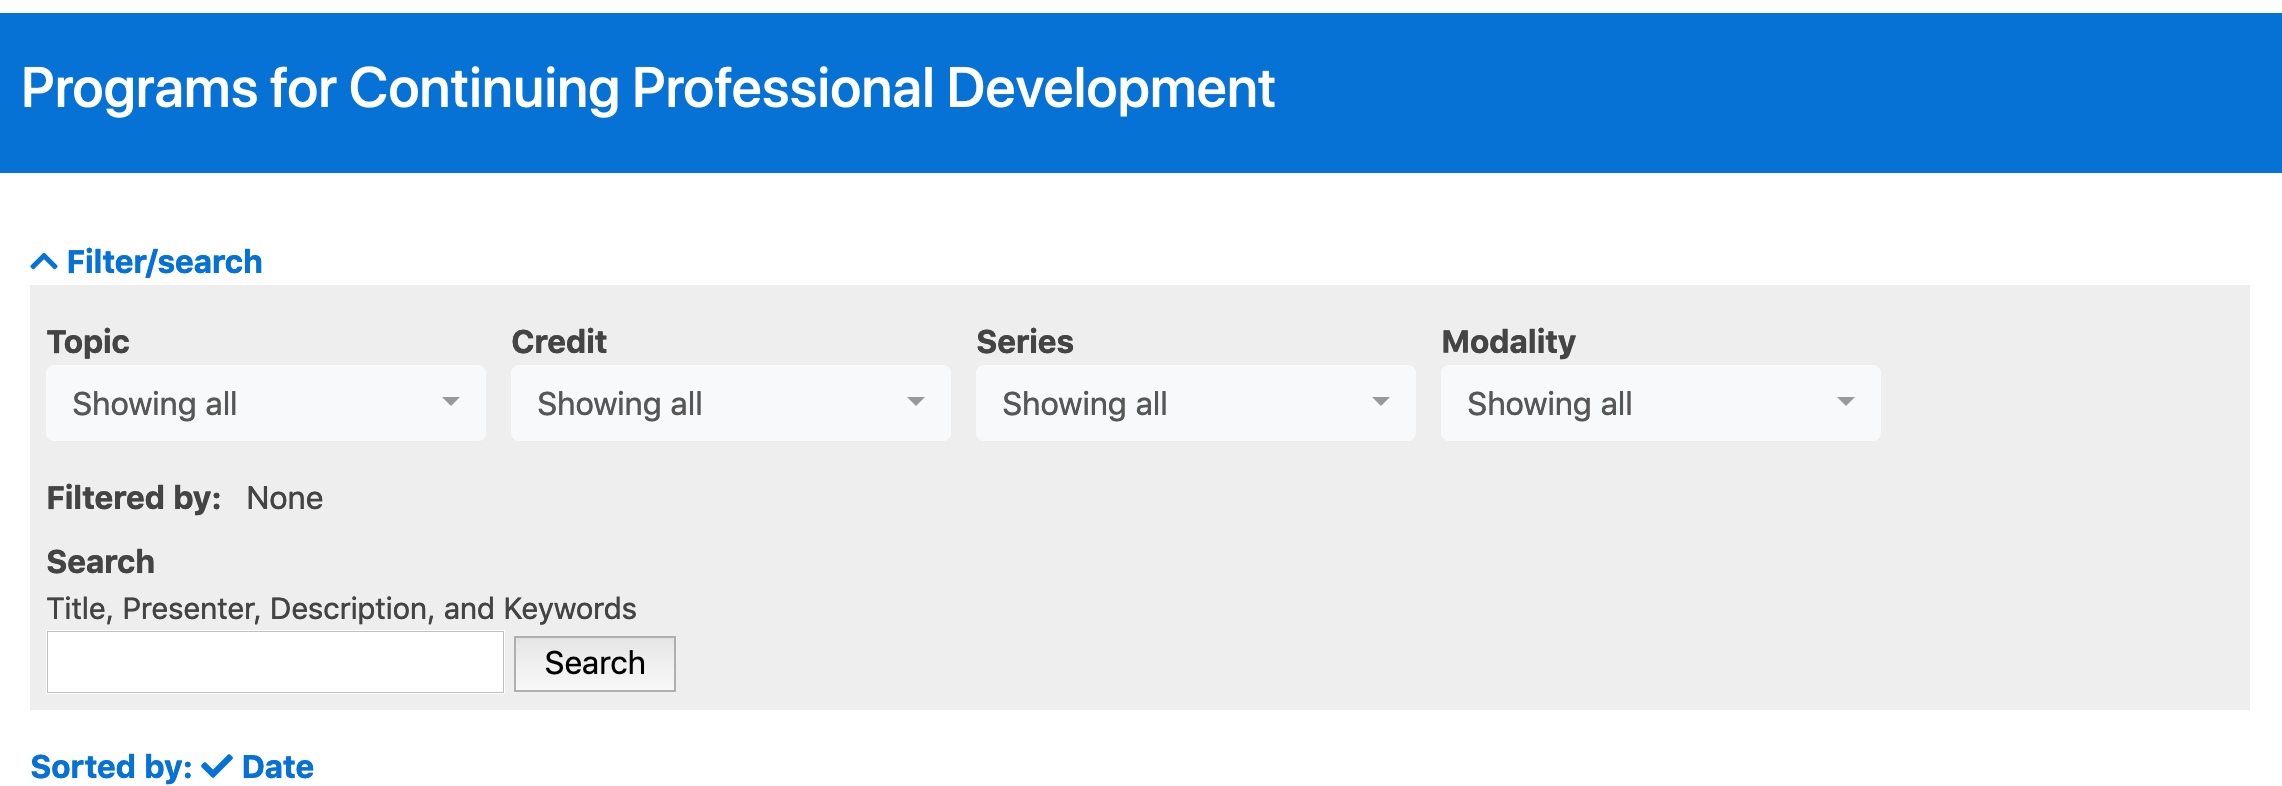The height and width of the screenshot is (786, 2282).
Task: Collapse the Filter/search chevron icon
Action: pyautogui.click(x=44, y=262)
